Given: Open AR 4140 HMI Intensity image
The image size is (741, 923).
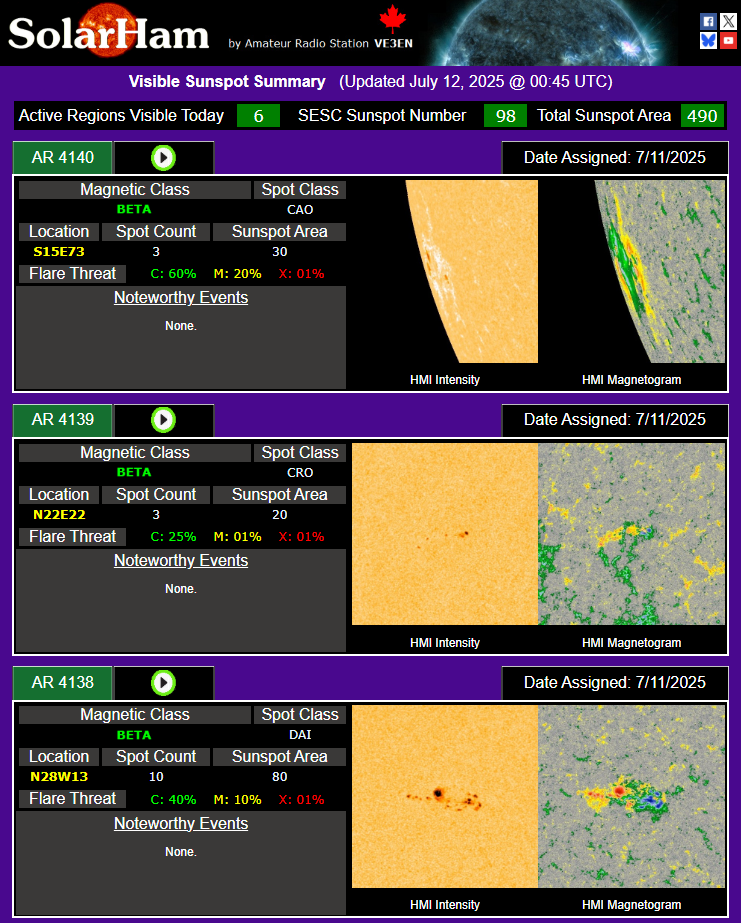Looking at the screenshot, I should tap(445, 271).
